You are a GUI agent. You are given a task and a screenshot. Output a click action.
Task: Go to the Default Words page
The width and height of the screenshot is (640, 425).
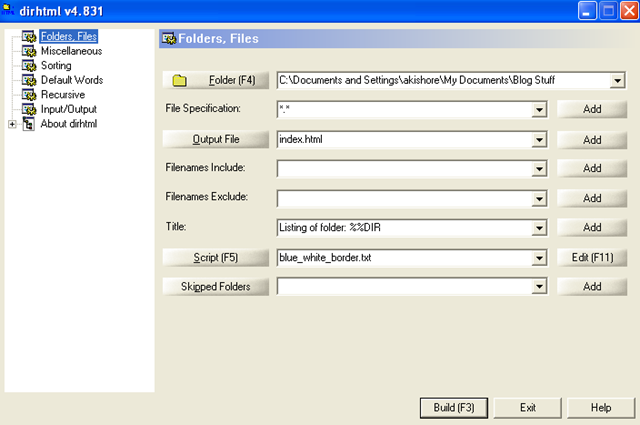click(72, 80)
